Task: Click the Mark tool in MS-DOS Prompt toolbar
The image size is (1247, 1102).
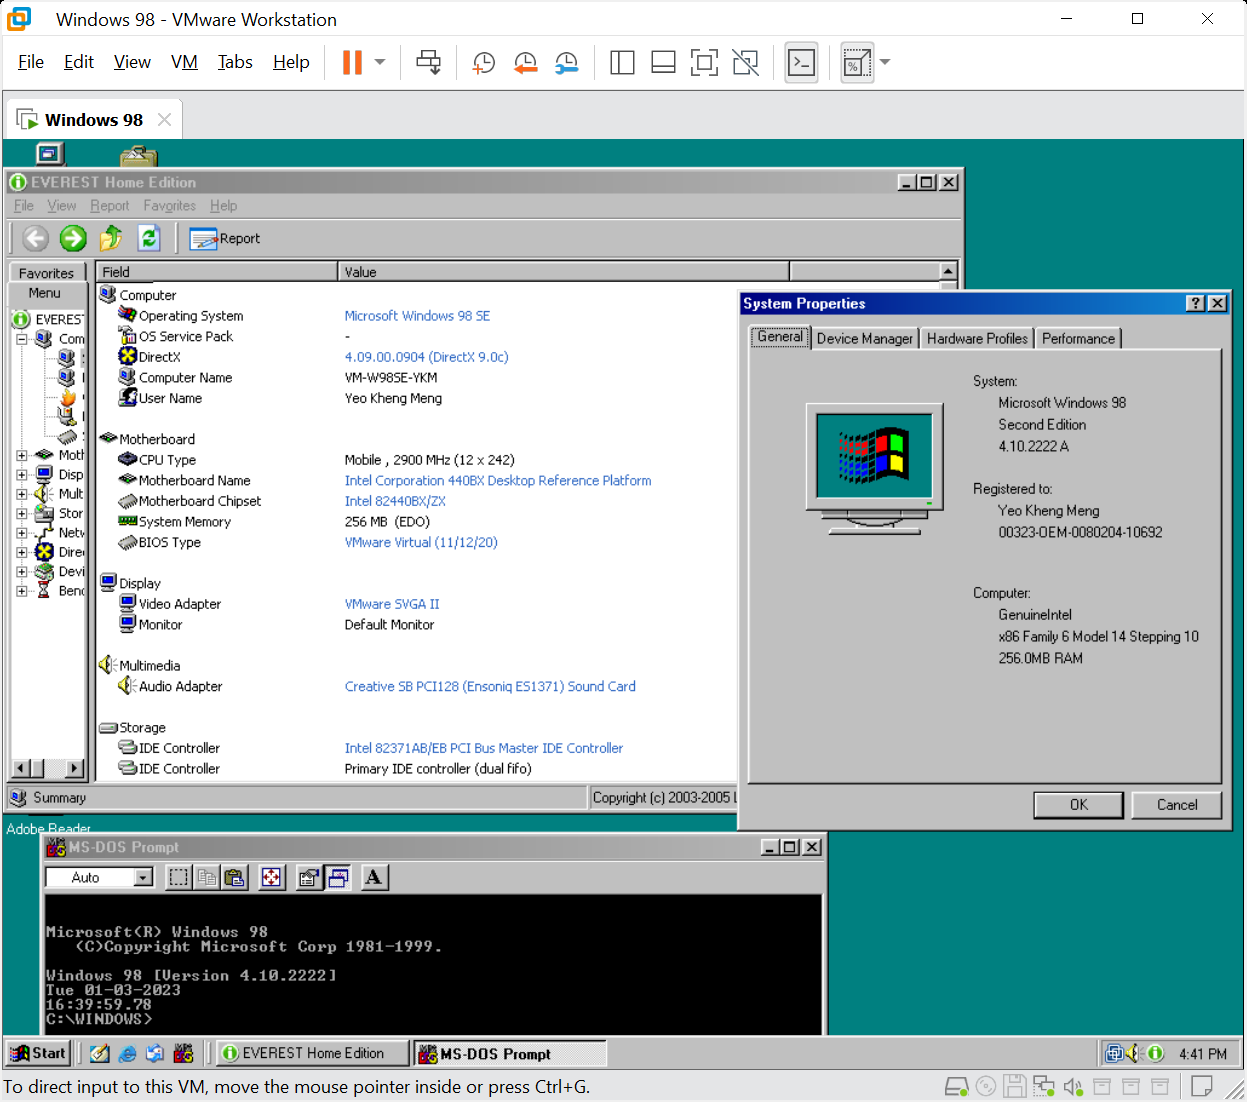Action: (178, 877)
